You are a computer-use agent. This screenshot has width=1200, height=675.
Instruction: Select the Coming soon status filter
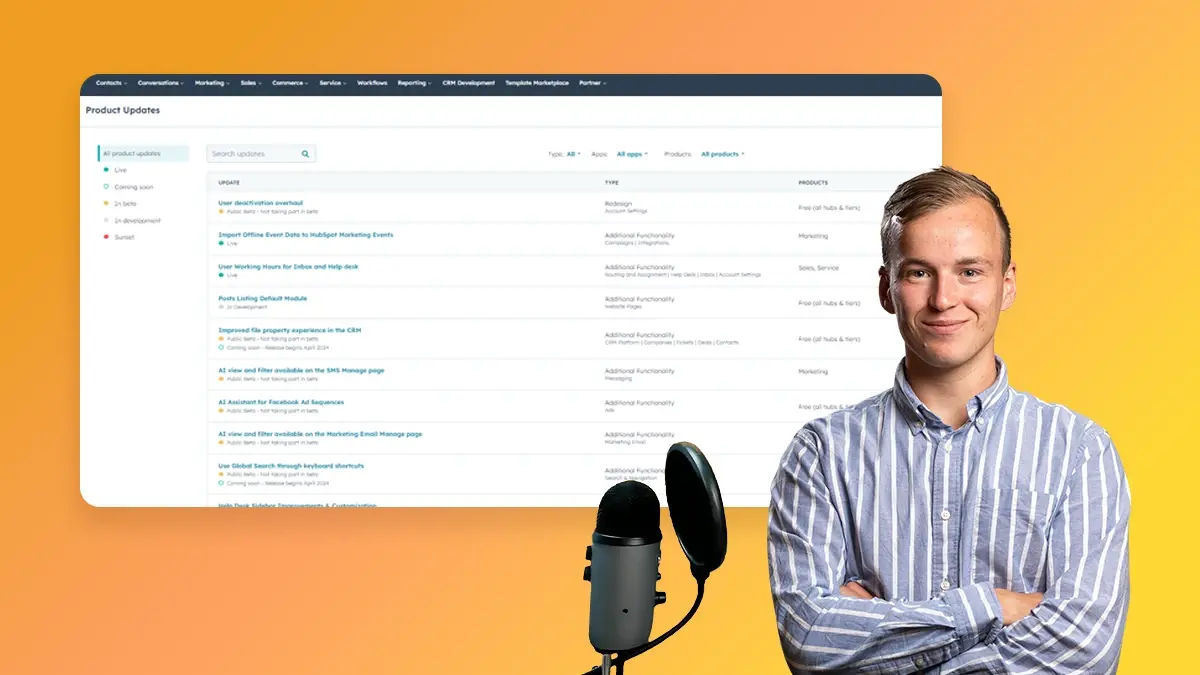133,187
